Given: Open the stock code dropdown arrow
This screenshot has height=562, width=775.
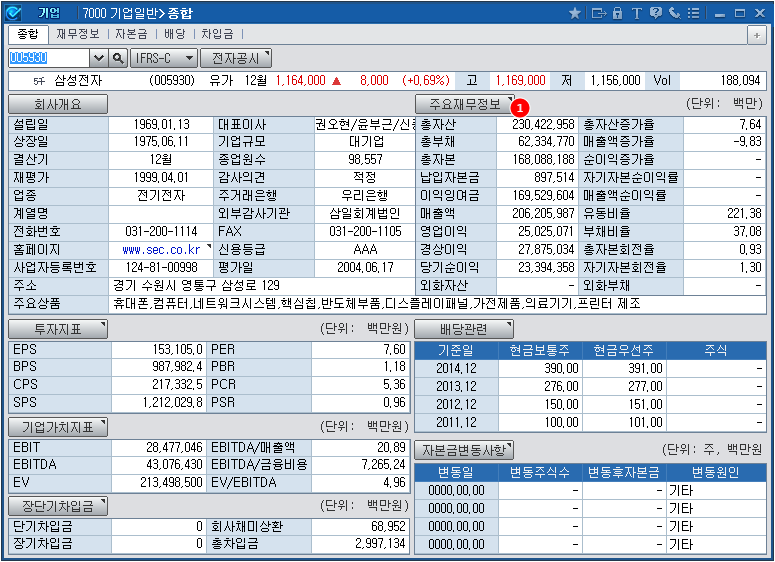Looking at the screenshot, I should (98, 58).
